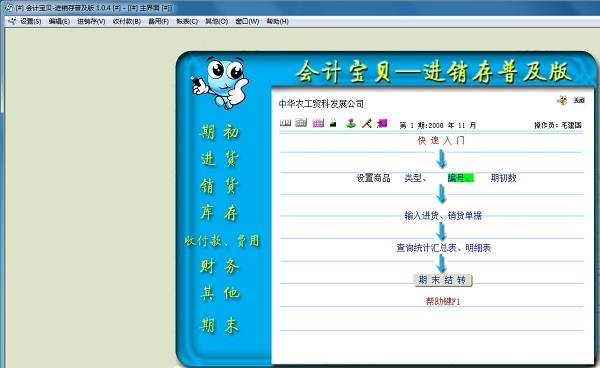The image size is (600, 368).
Task: Click the hammer tools icon
Action: pos(367,123)
